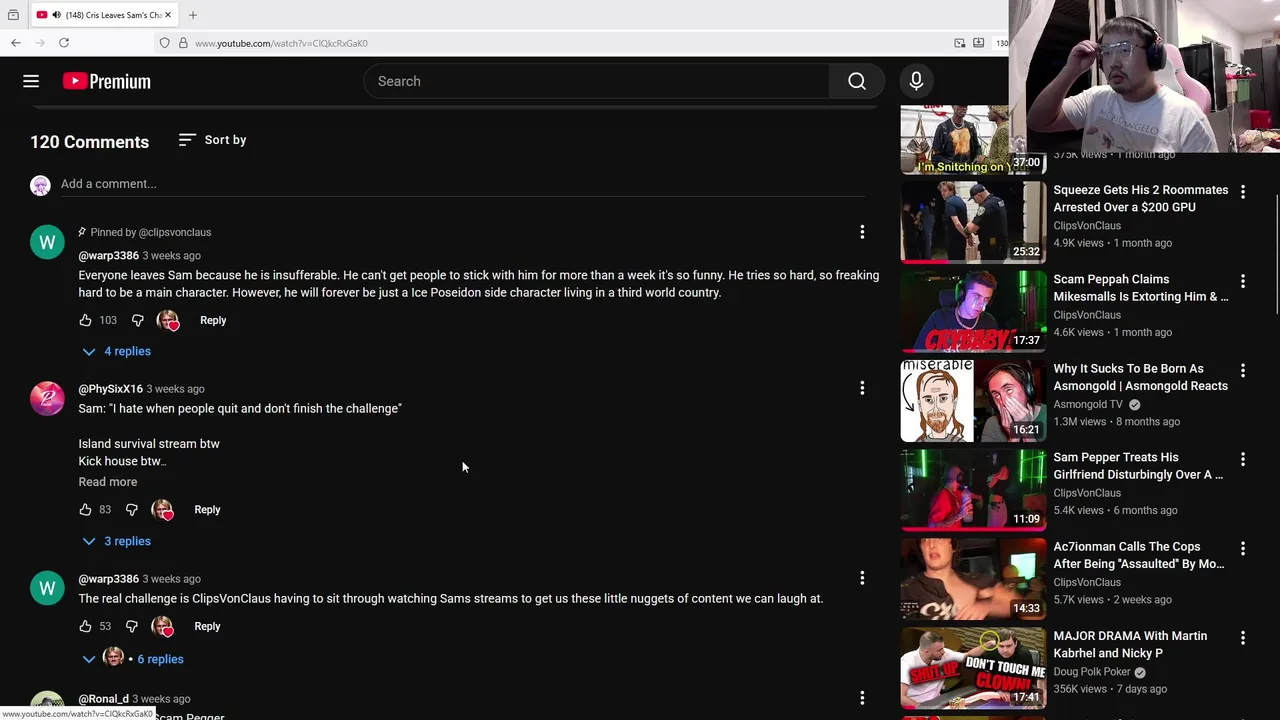1280x720 pixels.
Task: Open @warp3386 channel from pinned comment
Action: (109, 256)
